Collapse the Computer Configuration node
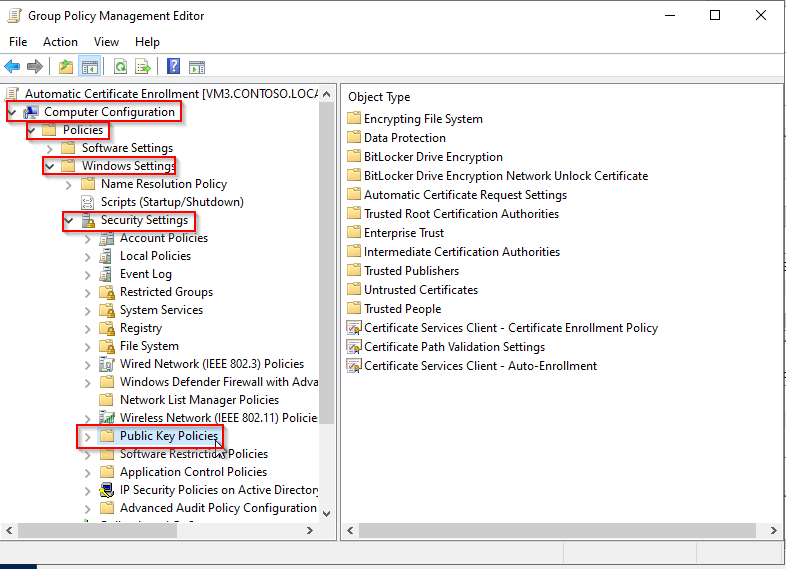The width and height of the screenshot is (786, 569). [12, 112]
